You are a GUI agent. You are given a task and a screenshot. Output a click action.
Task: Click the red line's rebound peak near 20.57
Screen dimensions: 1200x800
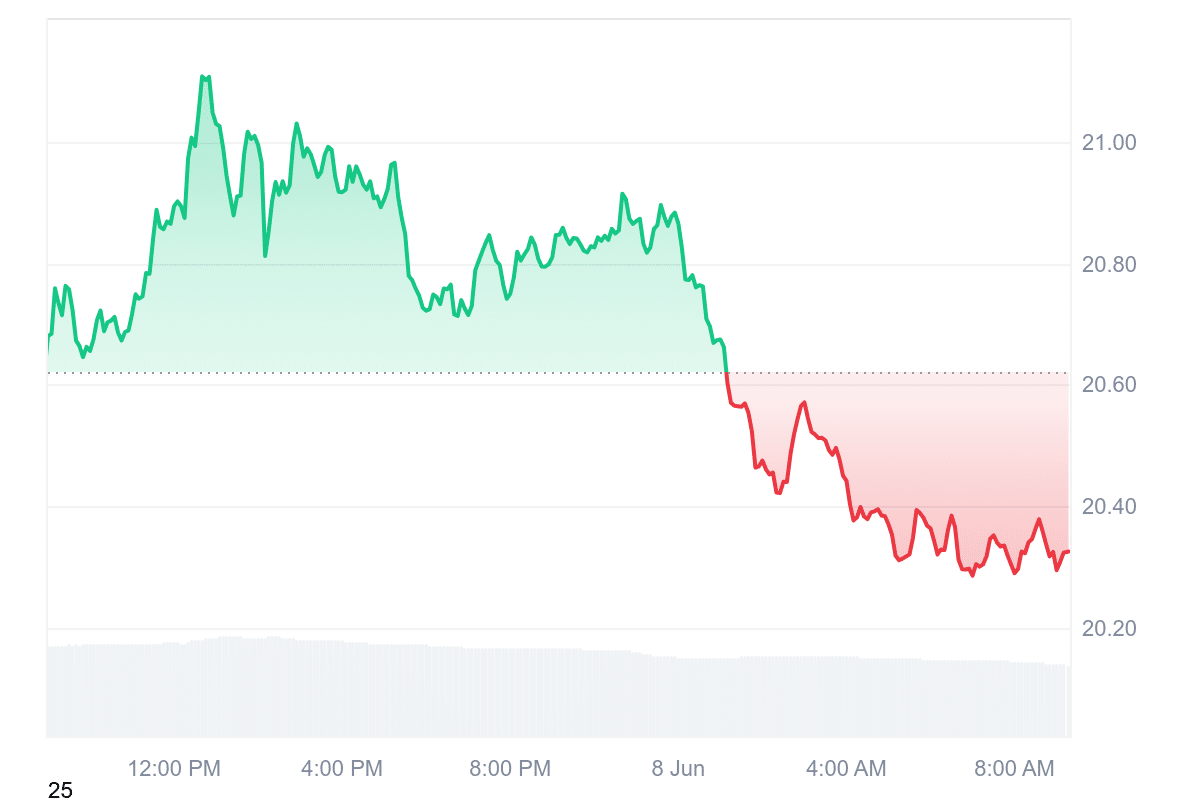(x=805, y=402)
